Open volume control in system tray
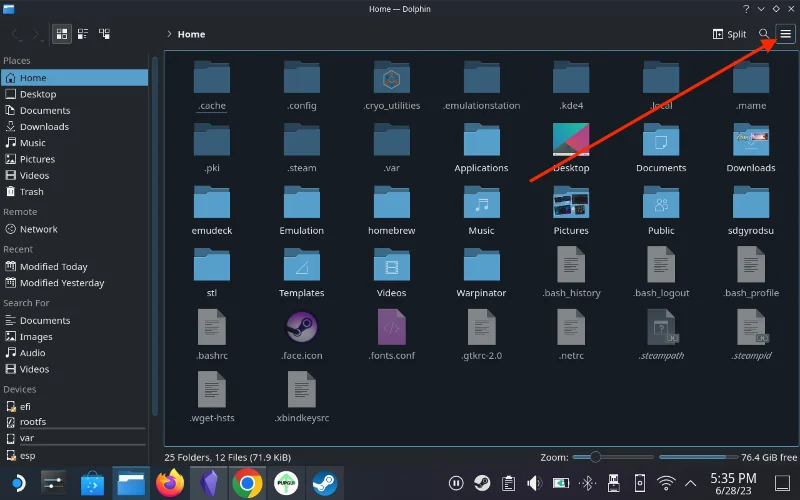The width and height of the screenshot is (800, 500). point(534,483)
